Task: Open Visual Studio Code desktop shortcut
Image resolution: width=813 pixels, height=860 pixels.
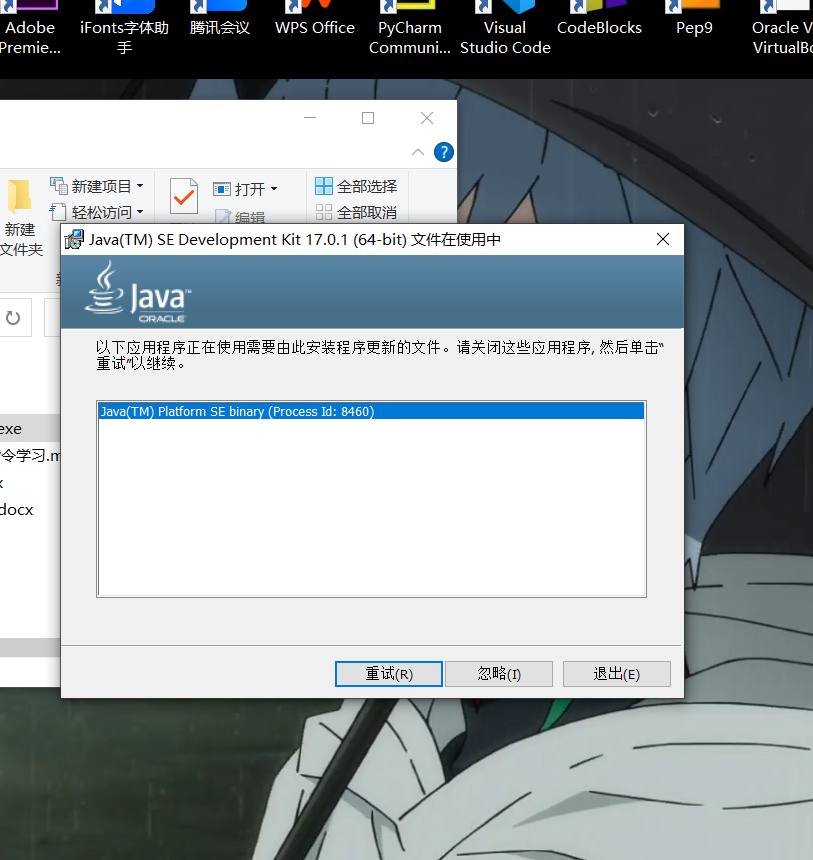Action: (505, 27)
